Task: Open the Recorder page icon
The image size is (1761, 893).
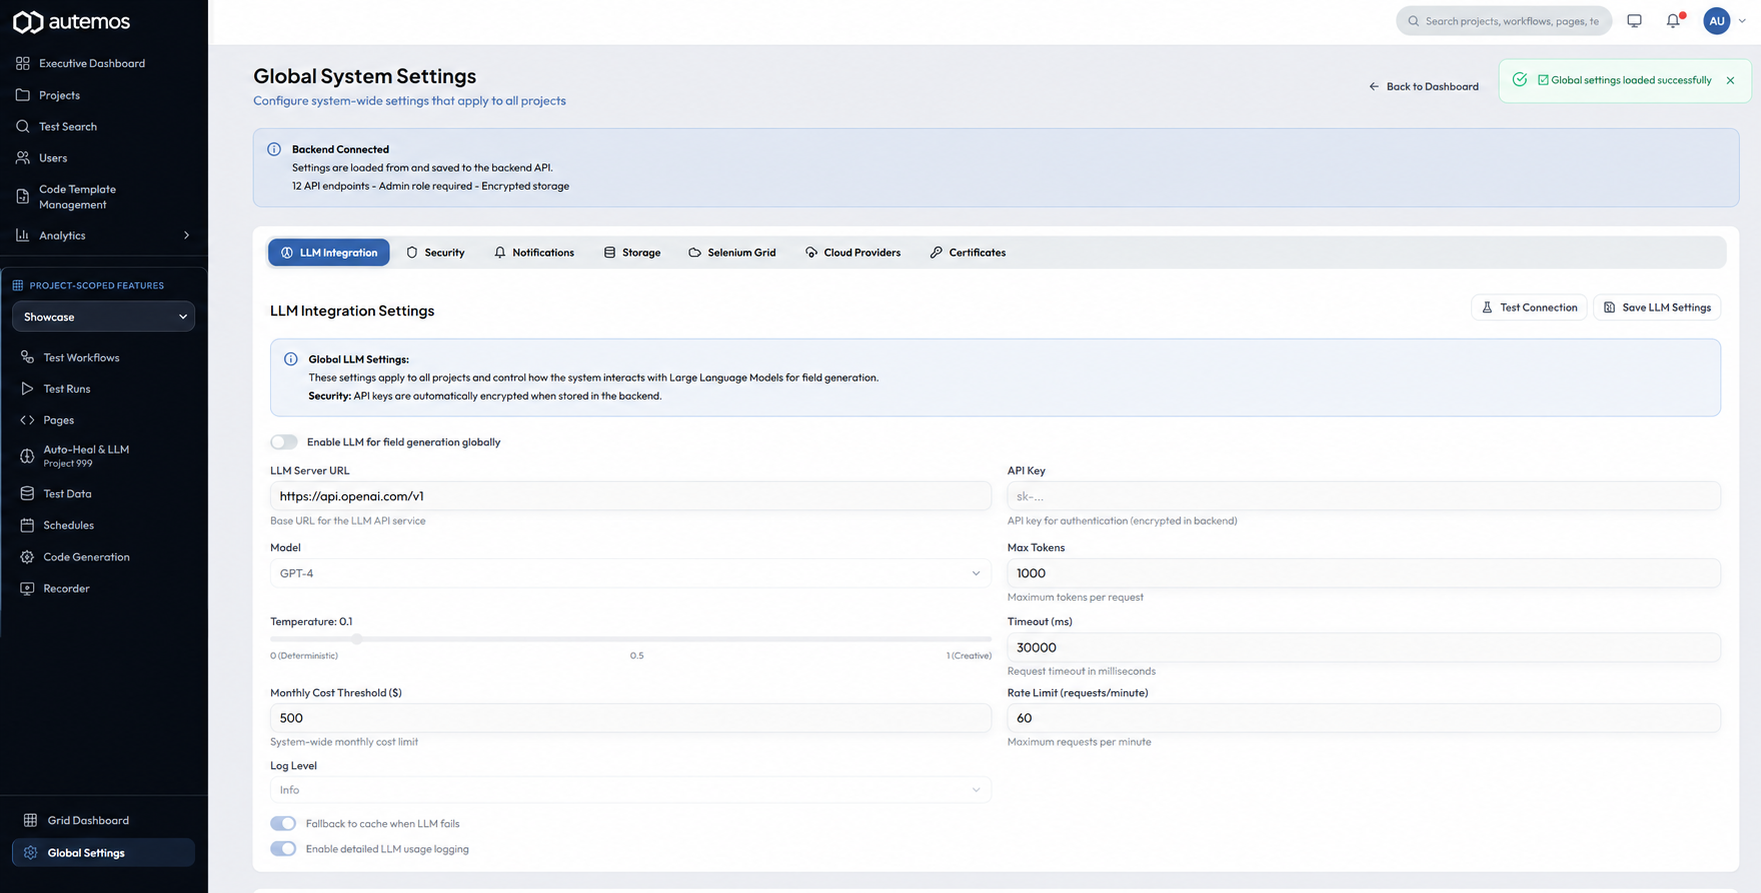Action: (27, 588)
